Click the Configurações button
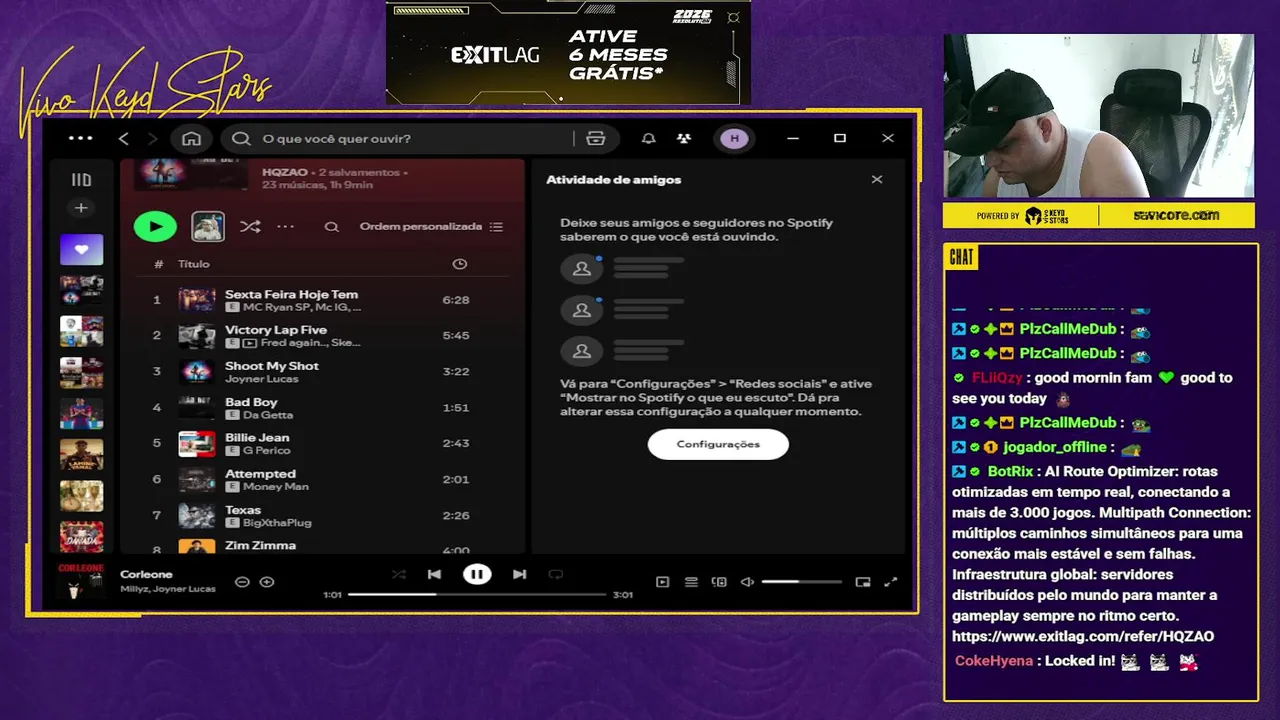 [x=718, y=444]
